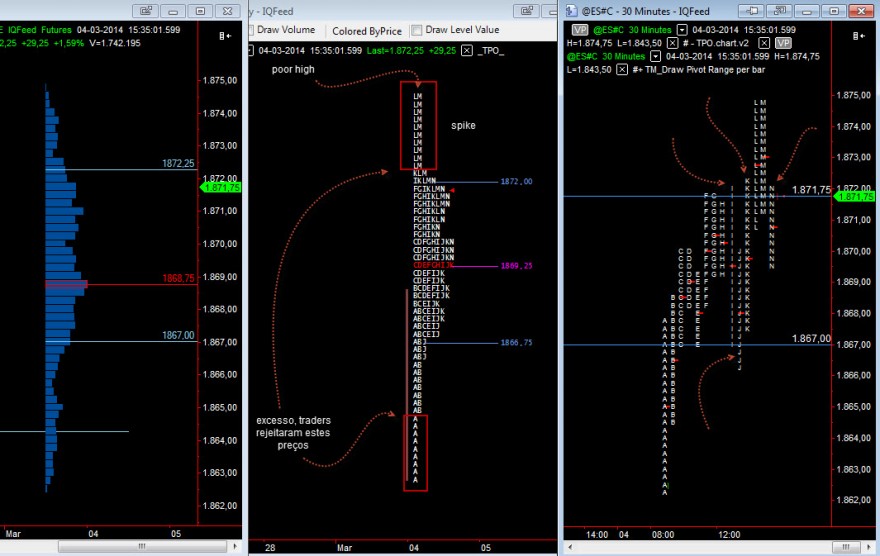The width and height of the screenshot is (880, 556).
Task: Click the green 1.871,75 price tag in the 30 Minutes chart
Action: (854, 196)
